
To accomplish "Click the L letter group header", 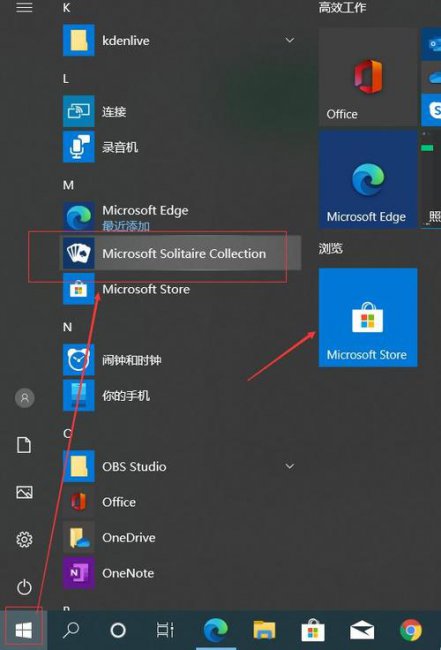I will pyautogui.click(x=66, y=79).
